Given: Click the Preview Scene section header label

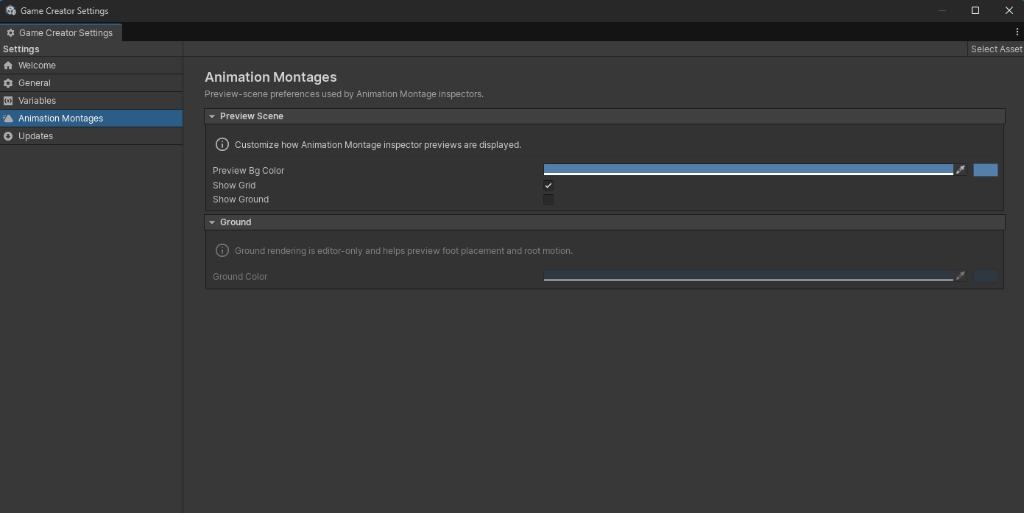Looking at the screenshot, I should point(251,116).
